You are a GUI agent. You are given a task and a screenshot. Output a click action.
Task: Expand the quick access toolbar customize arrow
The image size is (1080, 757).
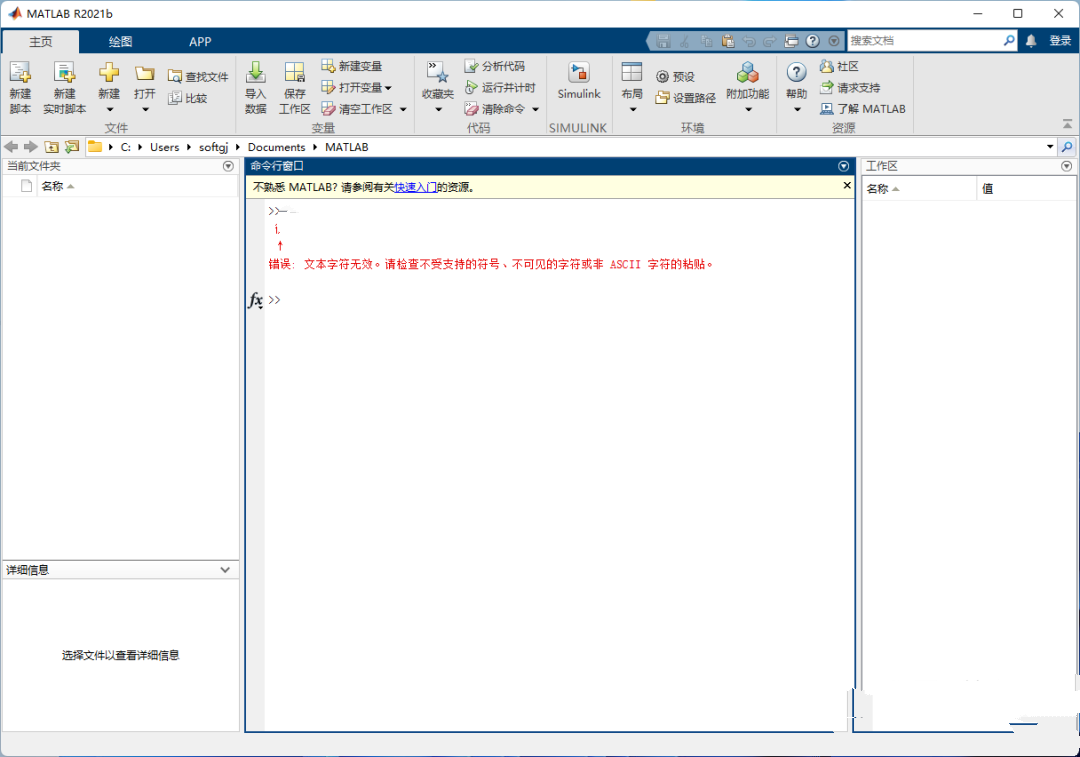tap(834, 41)
